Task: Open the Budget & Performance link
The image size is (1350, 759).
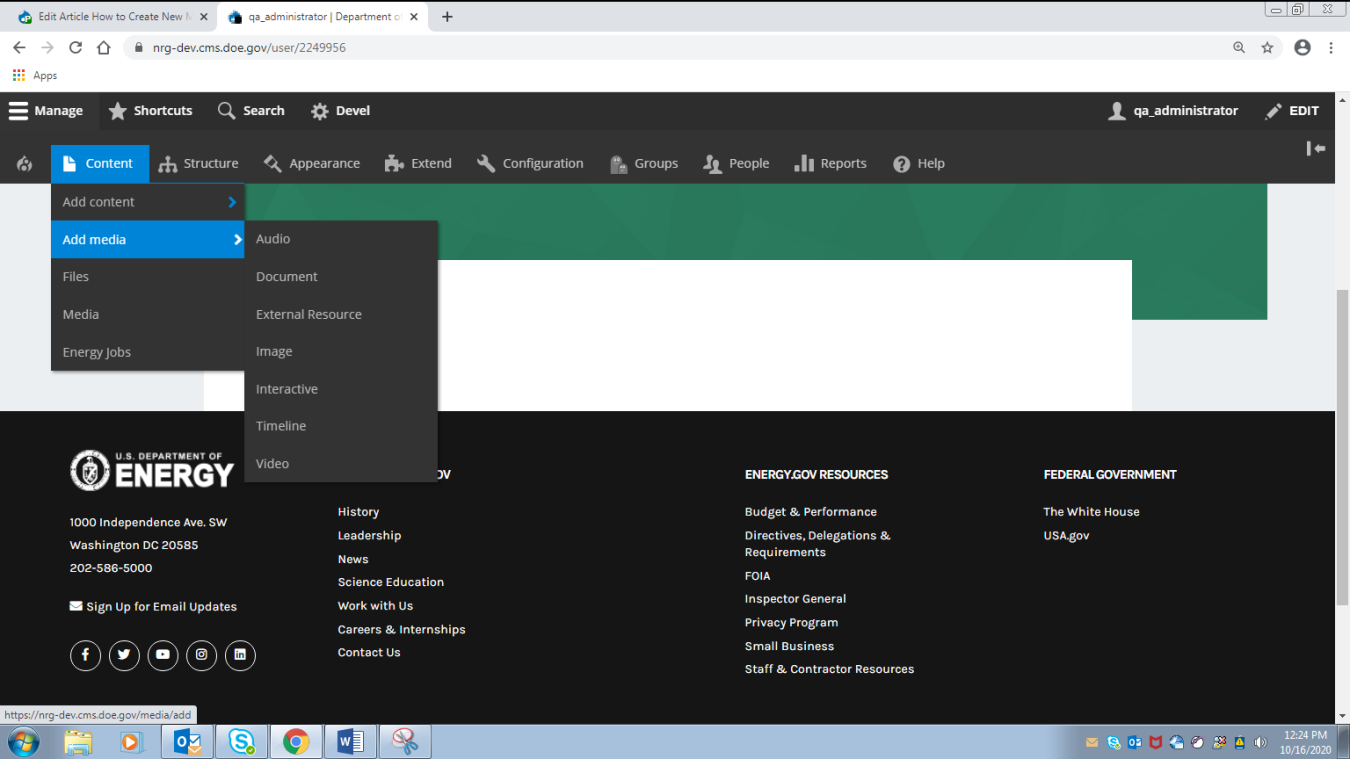Action: pyautogui.click(x=811, y=512)
